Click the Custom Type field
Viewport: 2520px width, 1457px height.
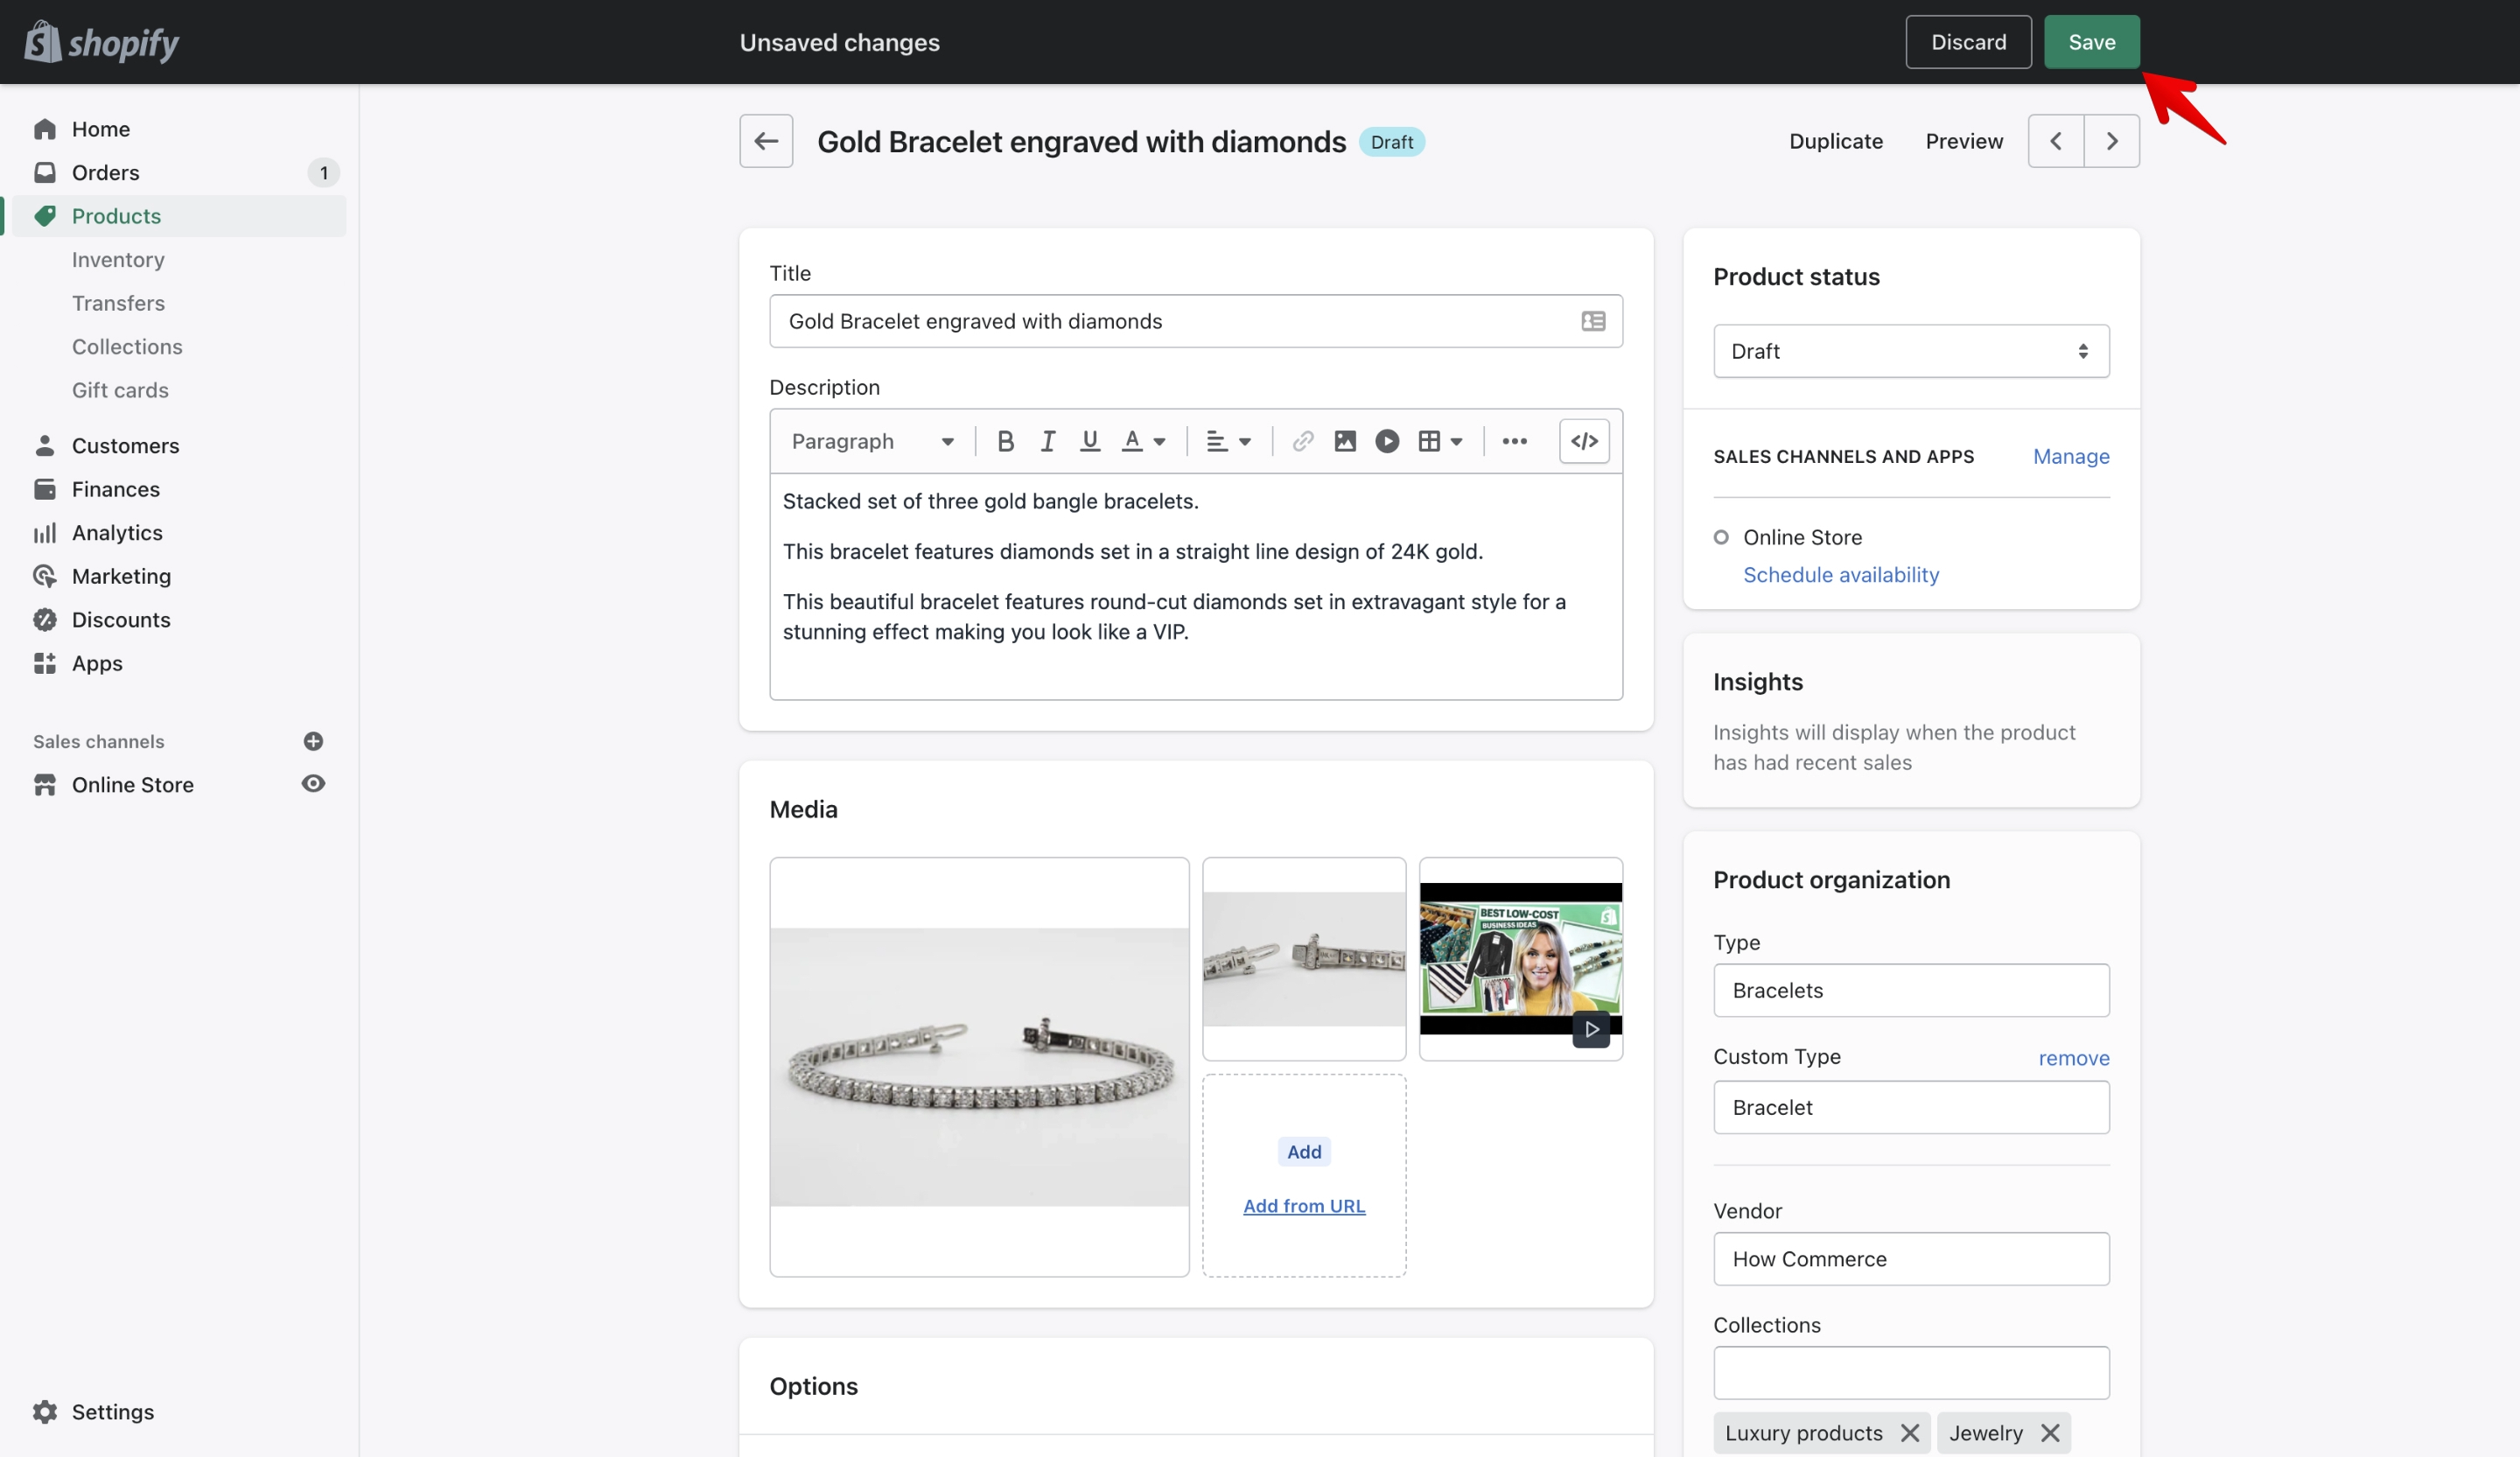click(1911, 1107)
